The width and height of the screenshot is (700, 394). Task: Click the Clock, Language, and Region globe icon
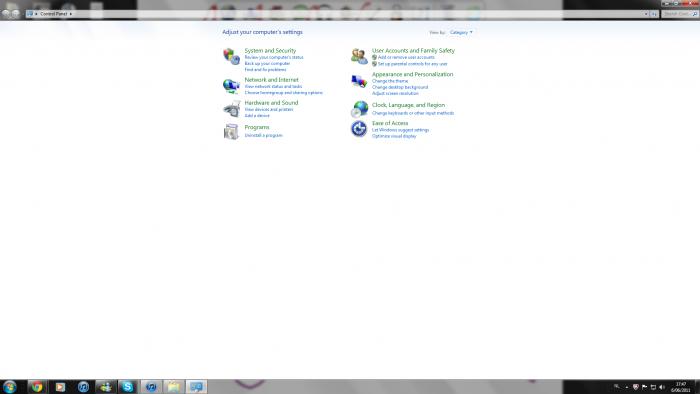[359, 109]
